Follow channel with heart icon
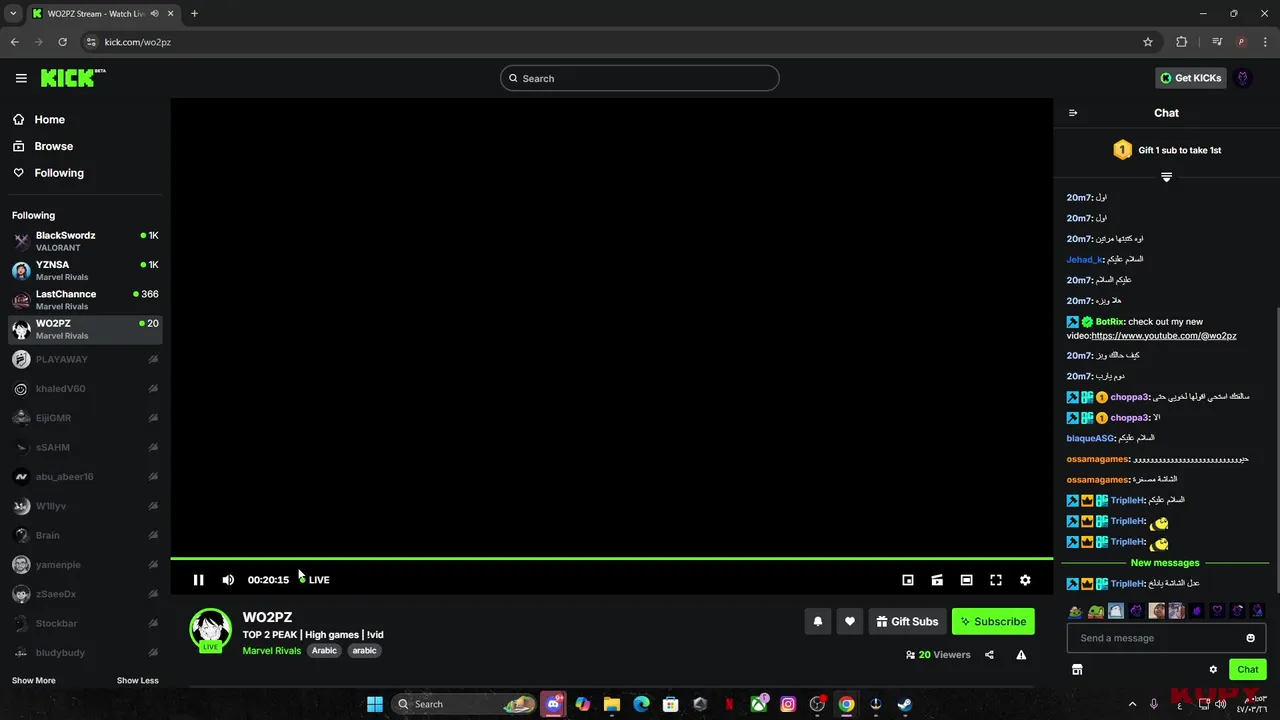1280x720 pixels. pyautogui.click(x=850, y=621)
